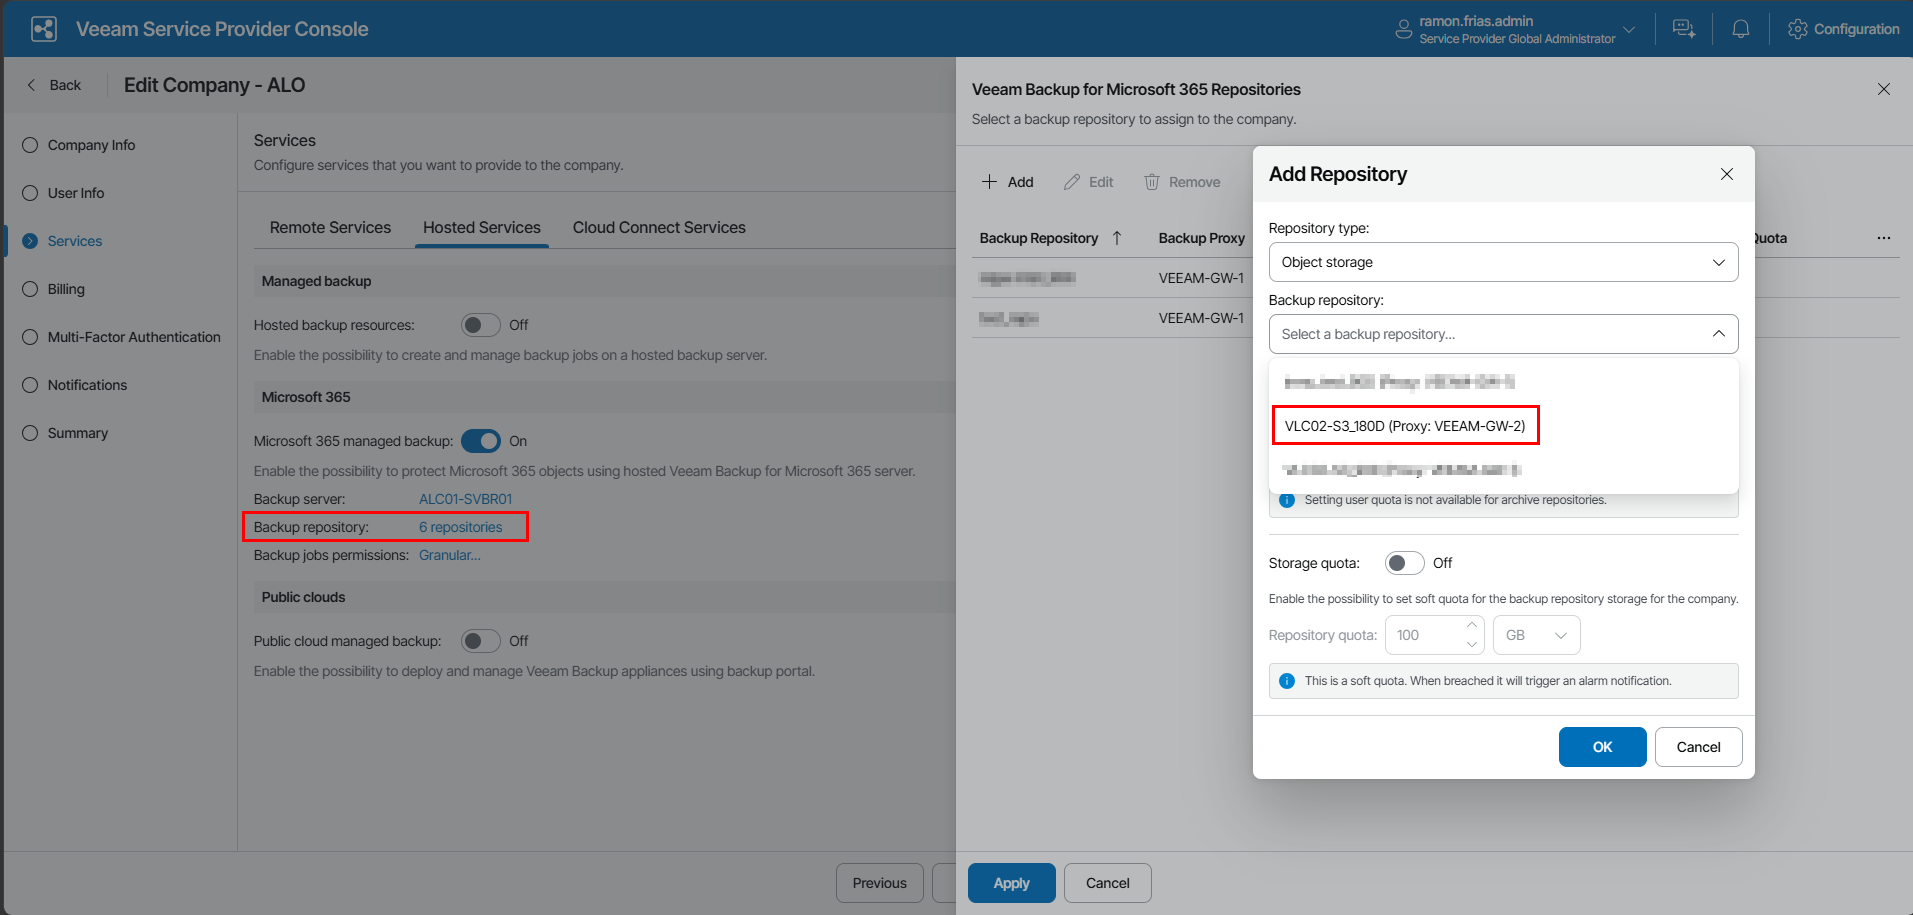
Task: Expand the ramon.frias.admin account menu chevron
Action: point(1629,29)
